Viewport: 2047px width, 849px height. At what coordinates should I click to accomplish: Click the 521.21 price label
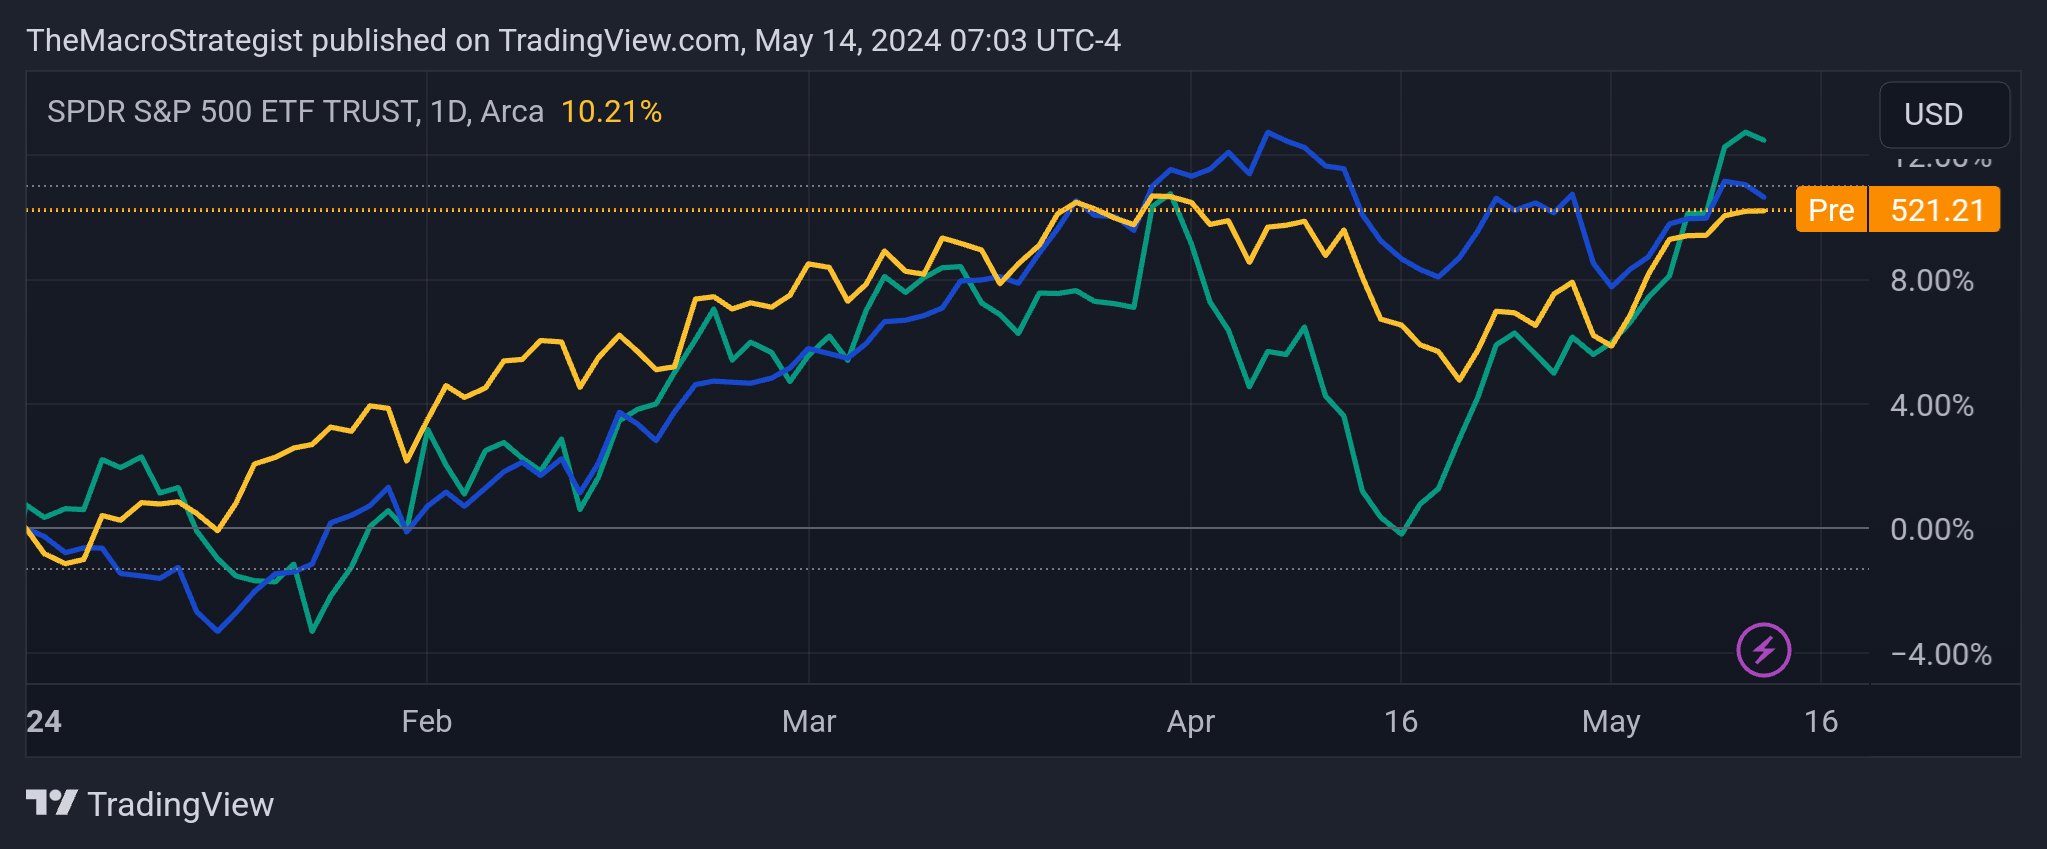pyautogui.click(x=1936, y=210)
